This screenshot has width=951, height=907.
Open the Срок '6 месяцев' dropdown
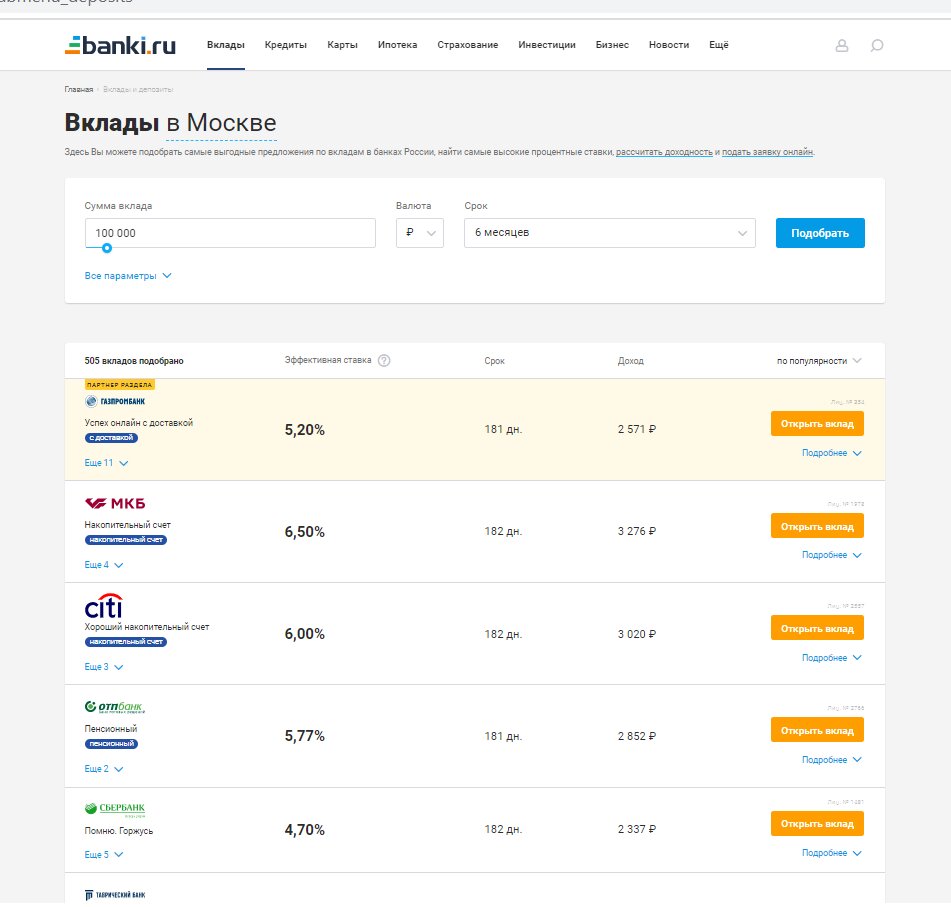pyautogui.click(x=610, y=233)
